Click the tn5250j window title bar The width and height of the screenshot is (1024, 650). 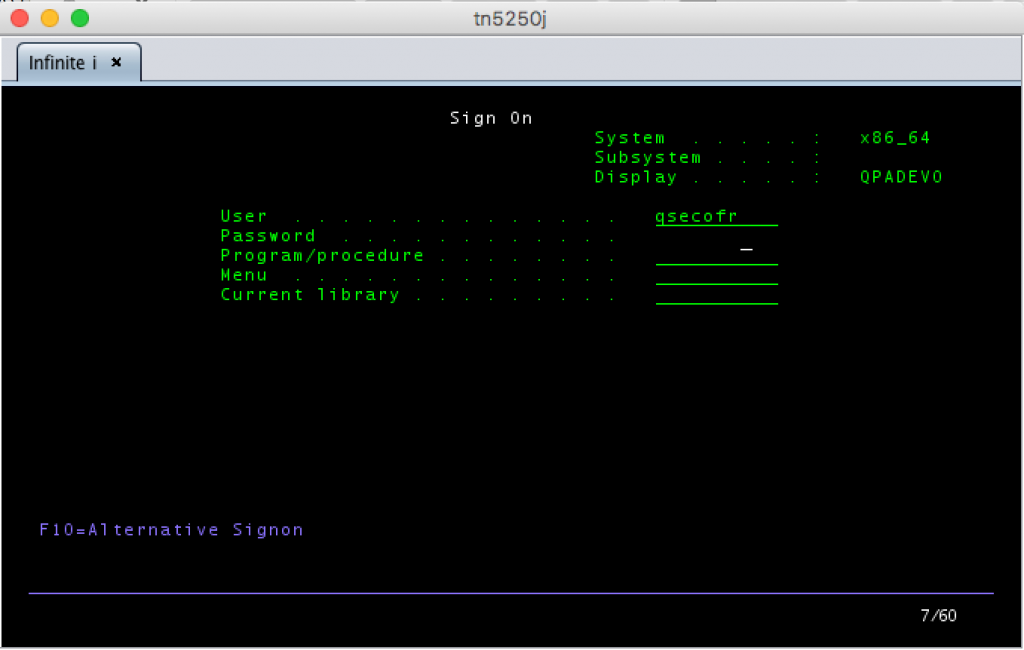512,18
